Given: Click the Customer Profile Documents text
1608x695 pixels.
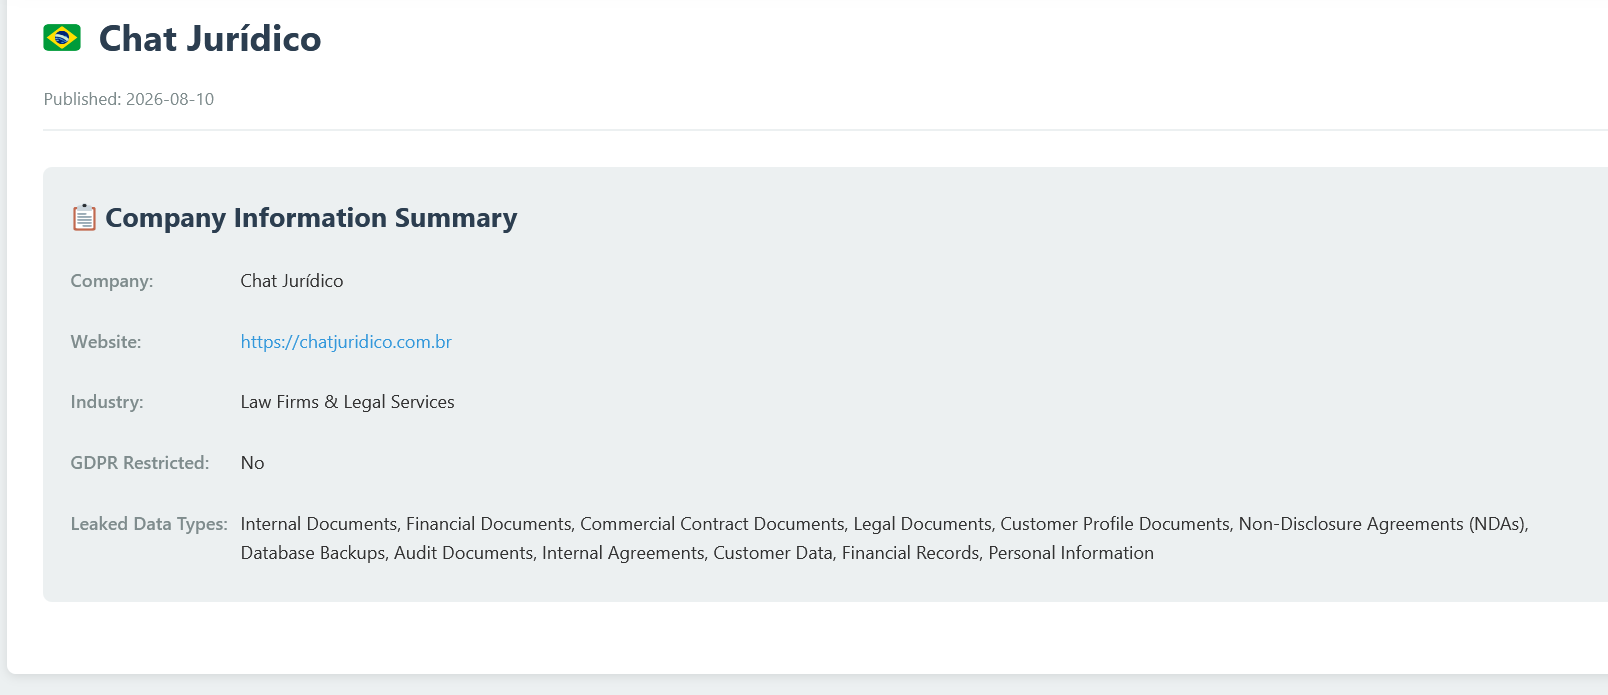Looking at the screenshot, I should pos(1115,524).
